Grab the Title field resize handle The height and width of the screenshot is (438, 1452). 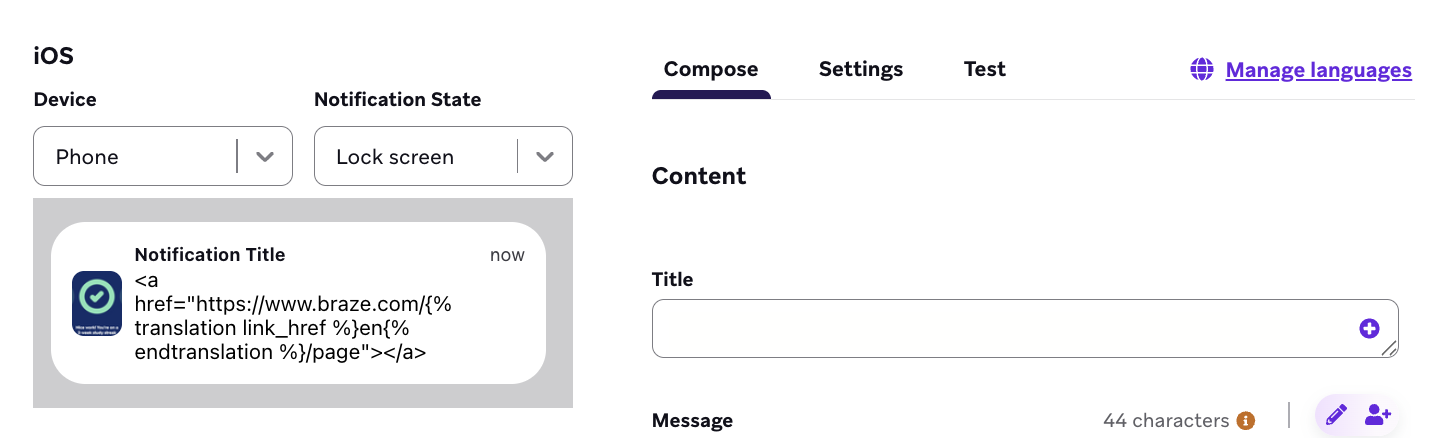(x=1389, y=348)
